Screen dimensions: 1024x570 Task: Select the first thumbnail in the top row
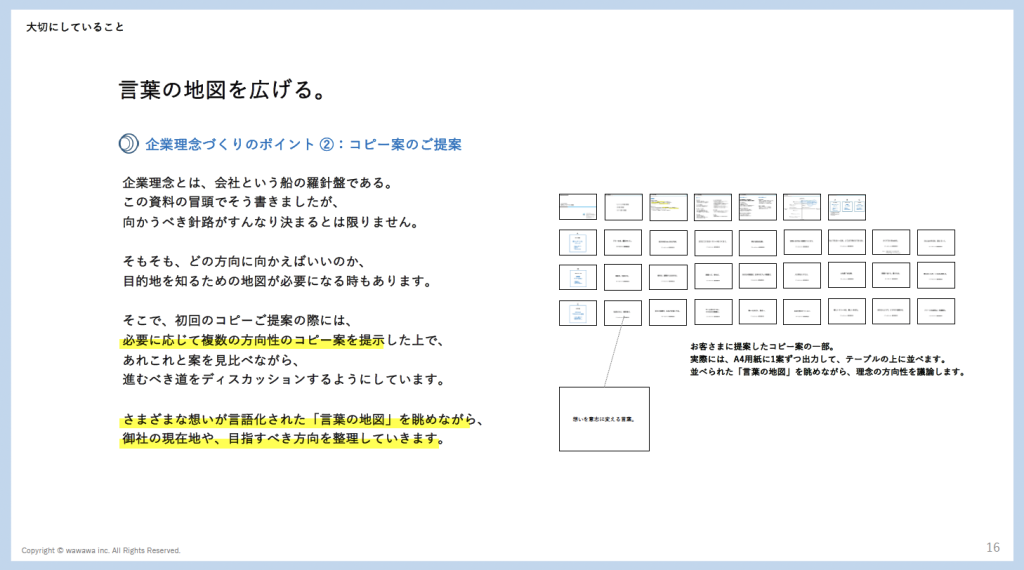(x=577, y=207)
